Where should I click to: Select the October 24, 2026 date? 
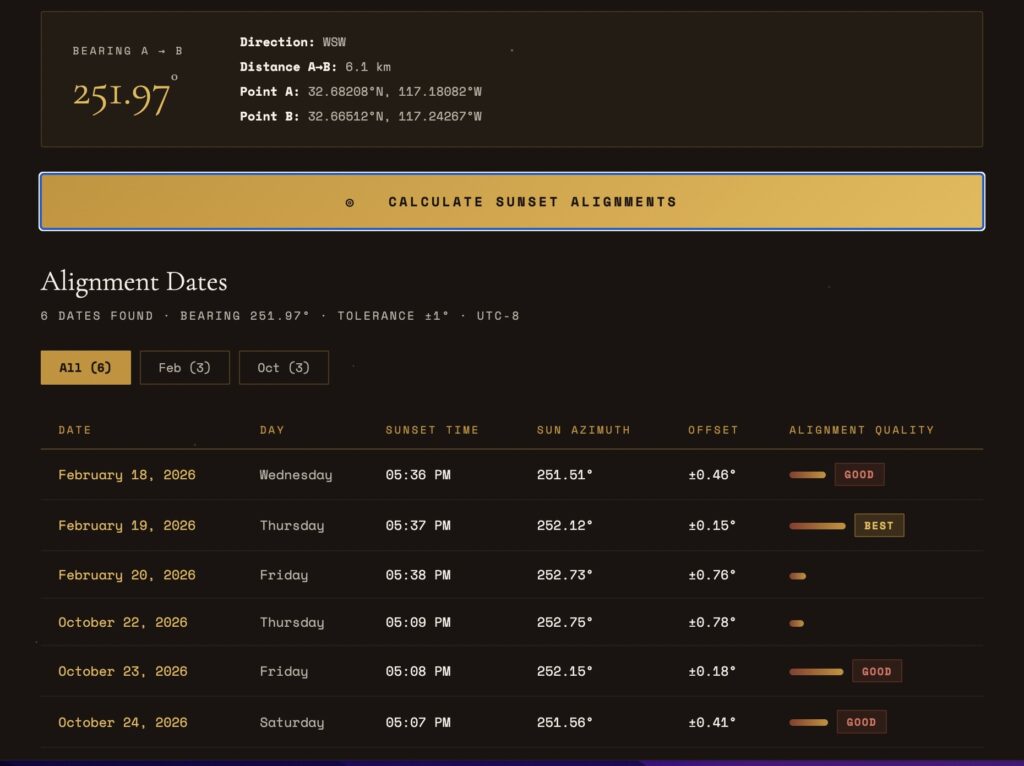pos(123,722)
